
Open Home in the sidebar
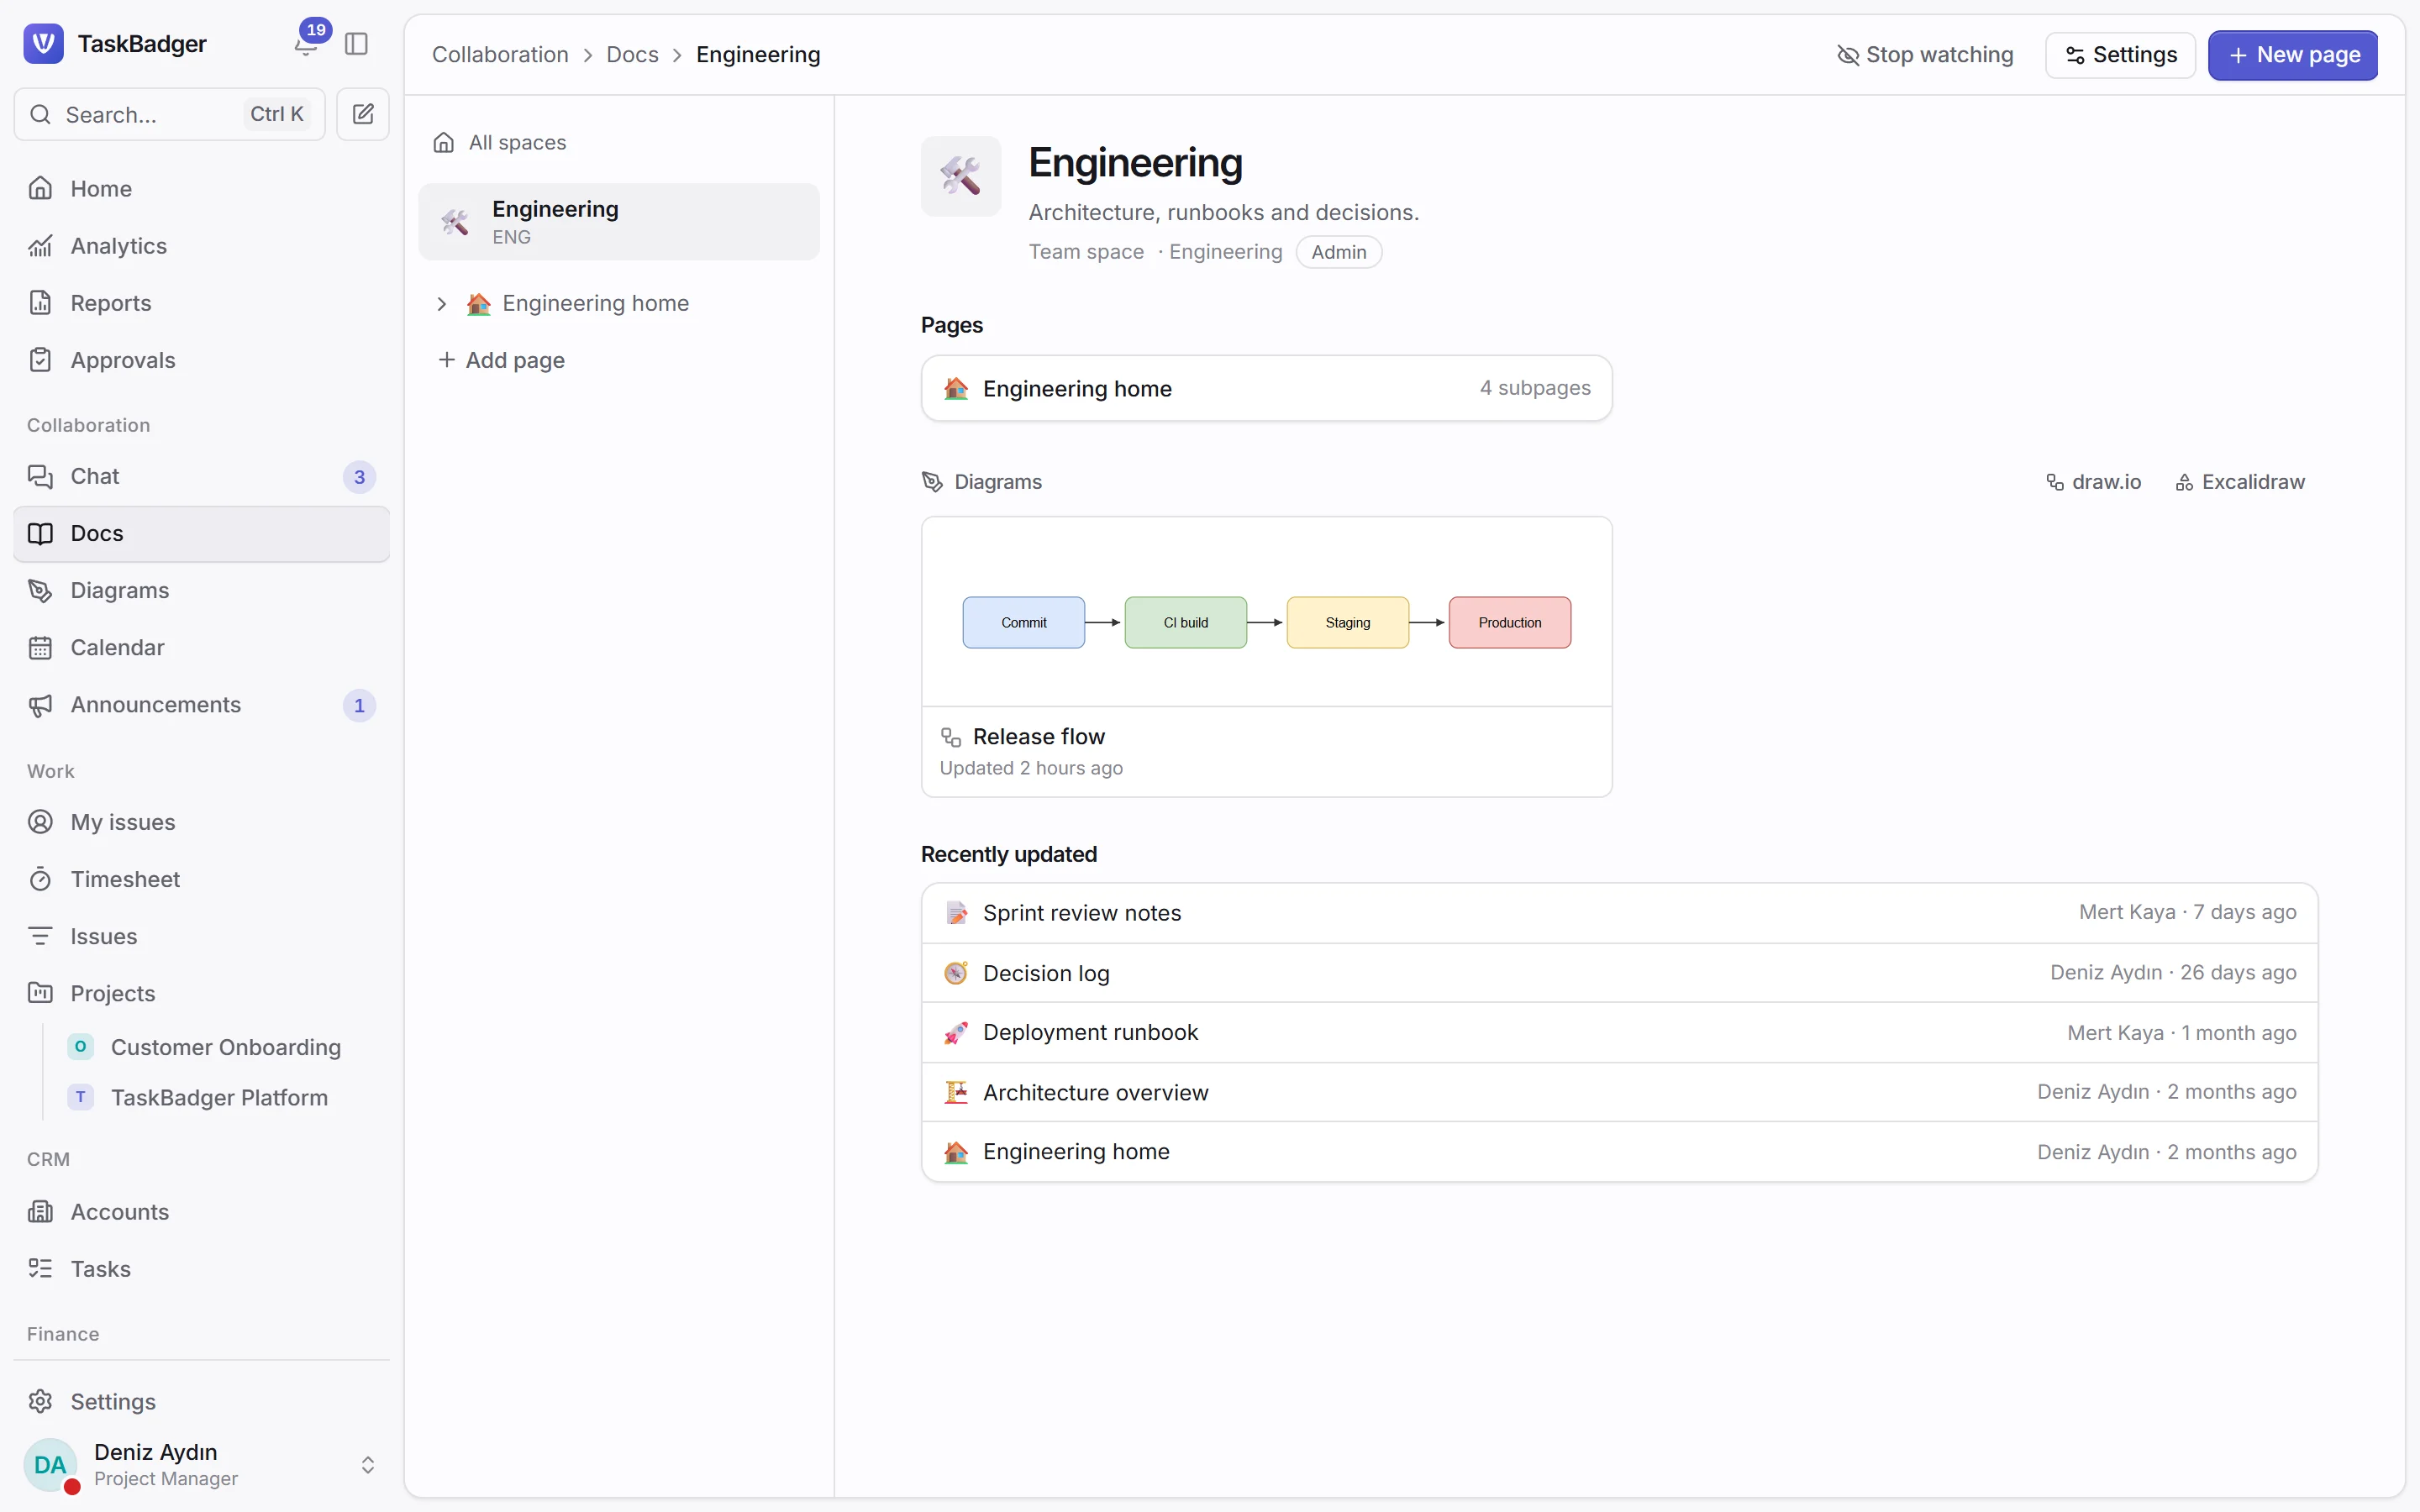tap(201, 188)
